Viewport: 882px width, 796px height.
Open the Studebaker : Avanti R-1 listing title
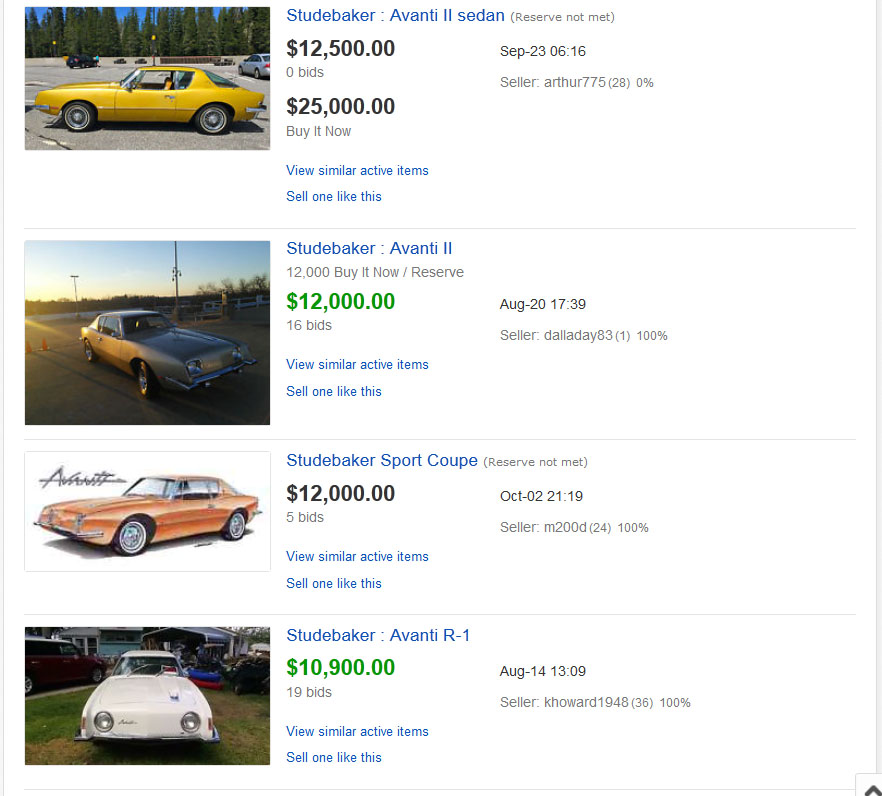pyautogui.click(x=378, y=636)
